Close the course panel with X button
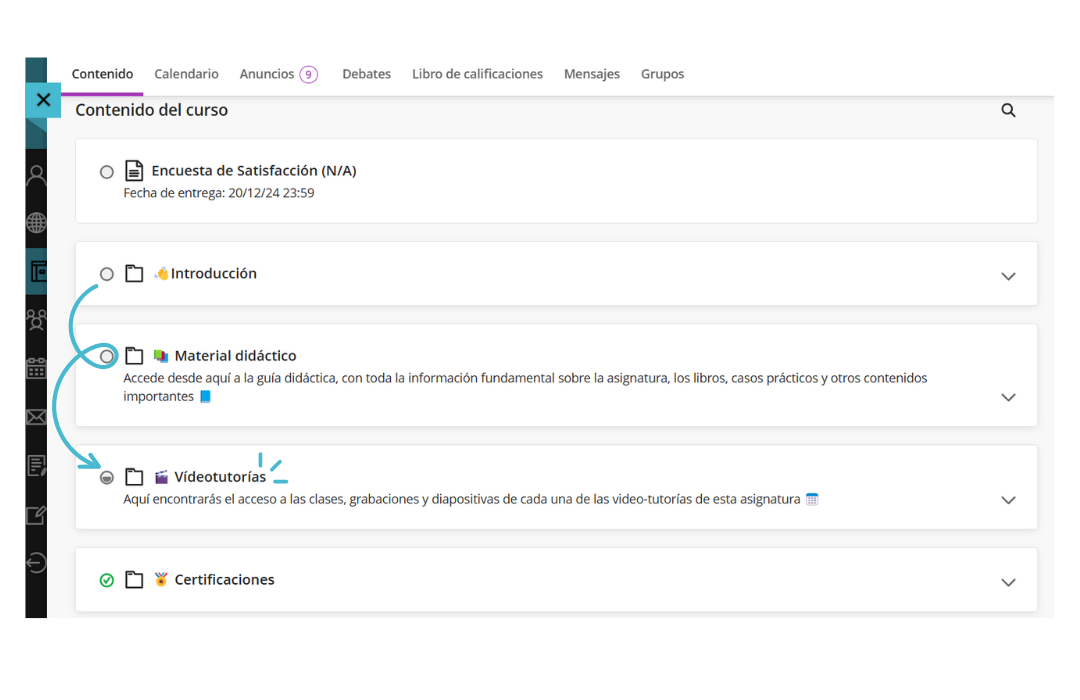 [43, 100]
